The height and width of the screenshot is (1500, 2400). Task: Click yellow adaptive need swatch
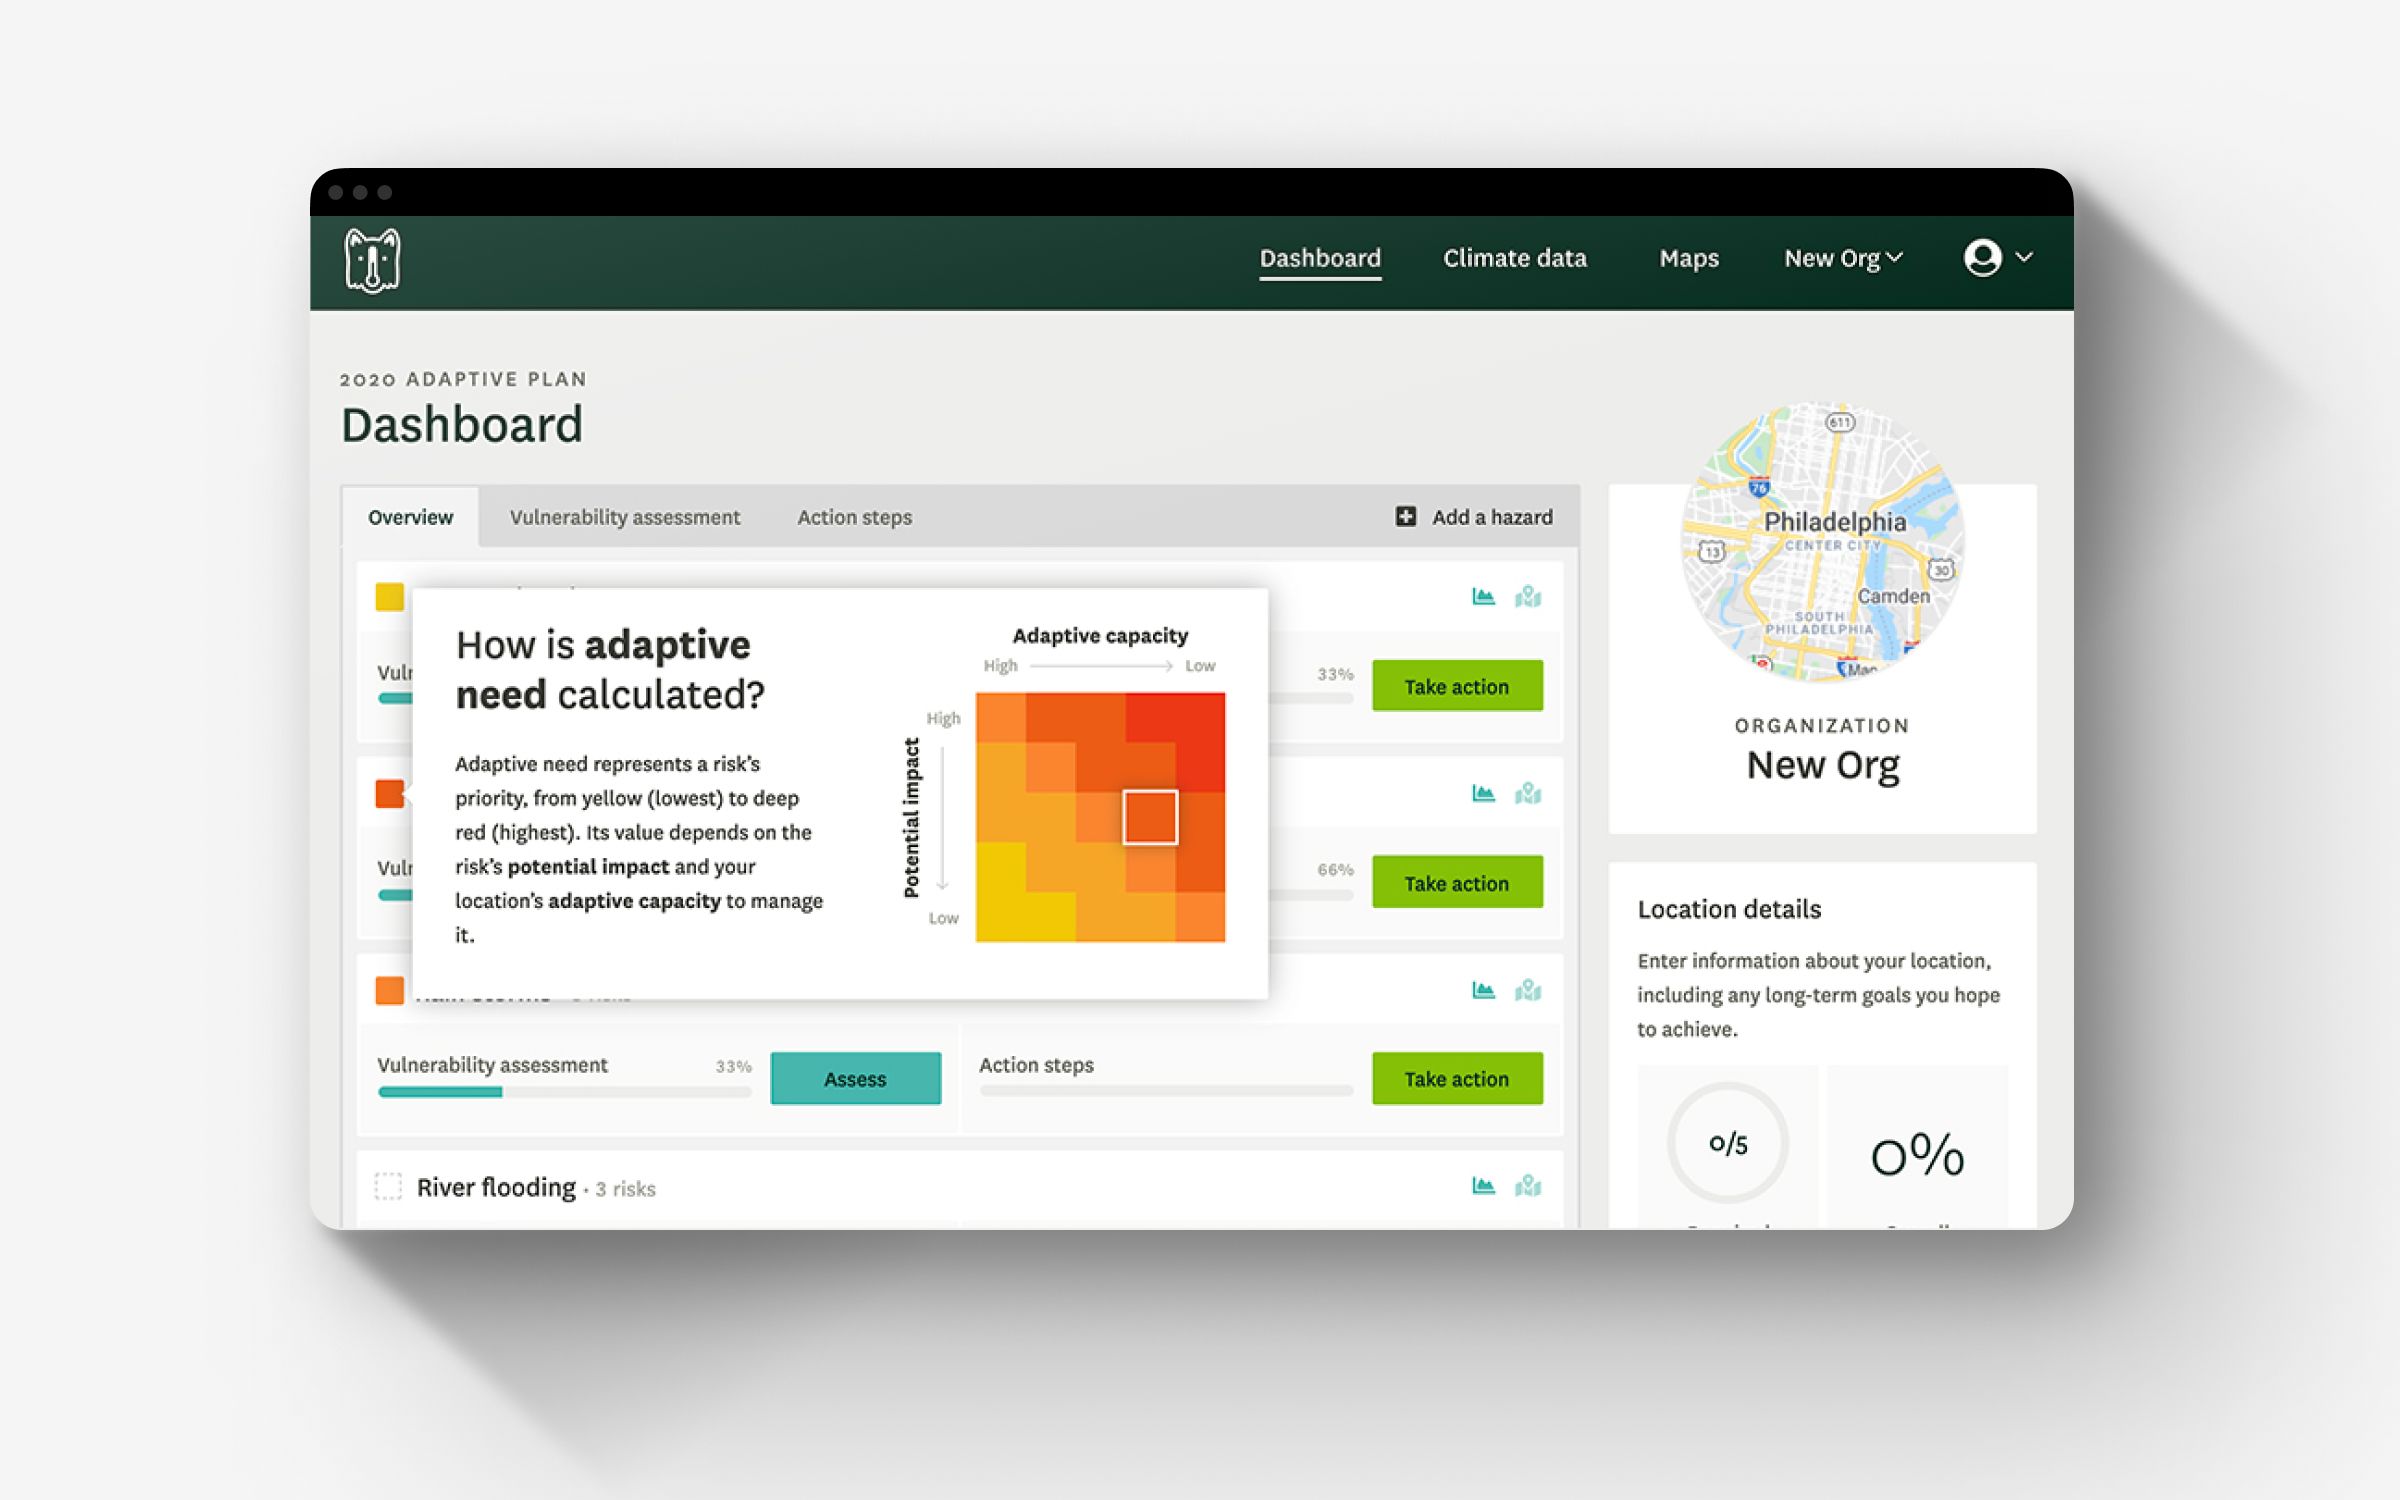389,597
